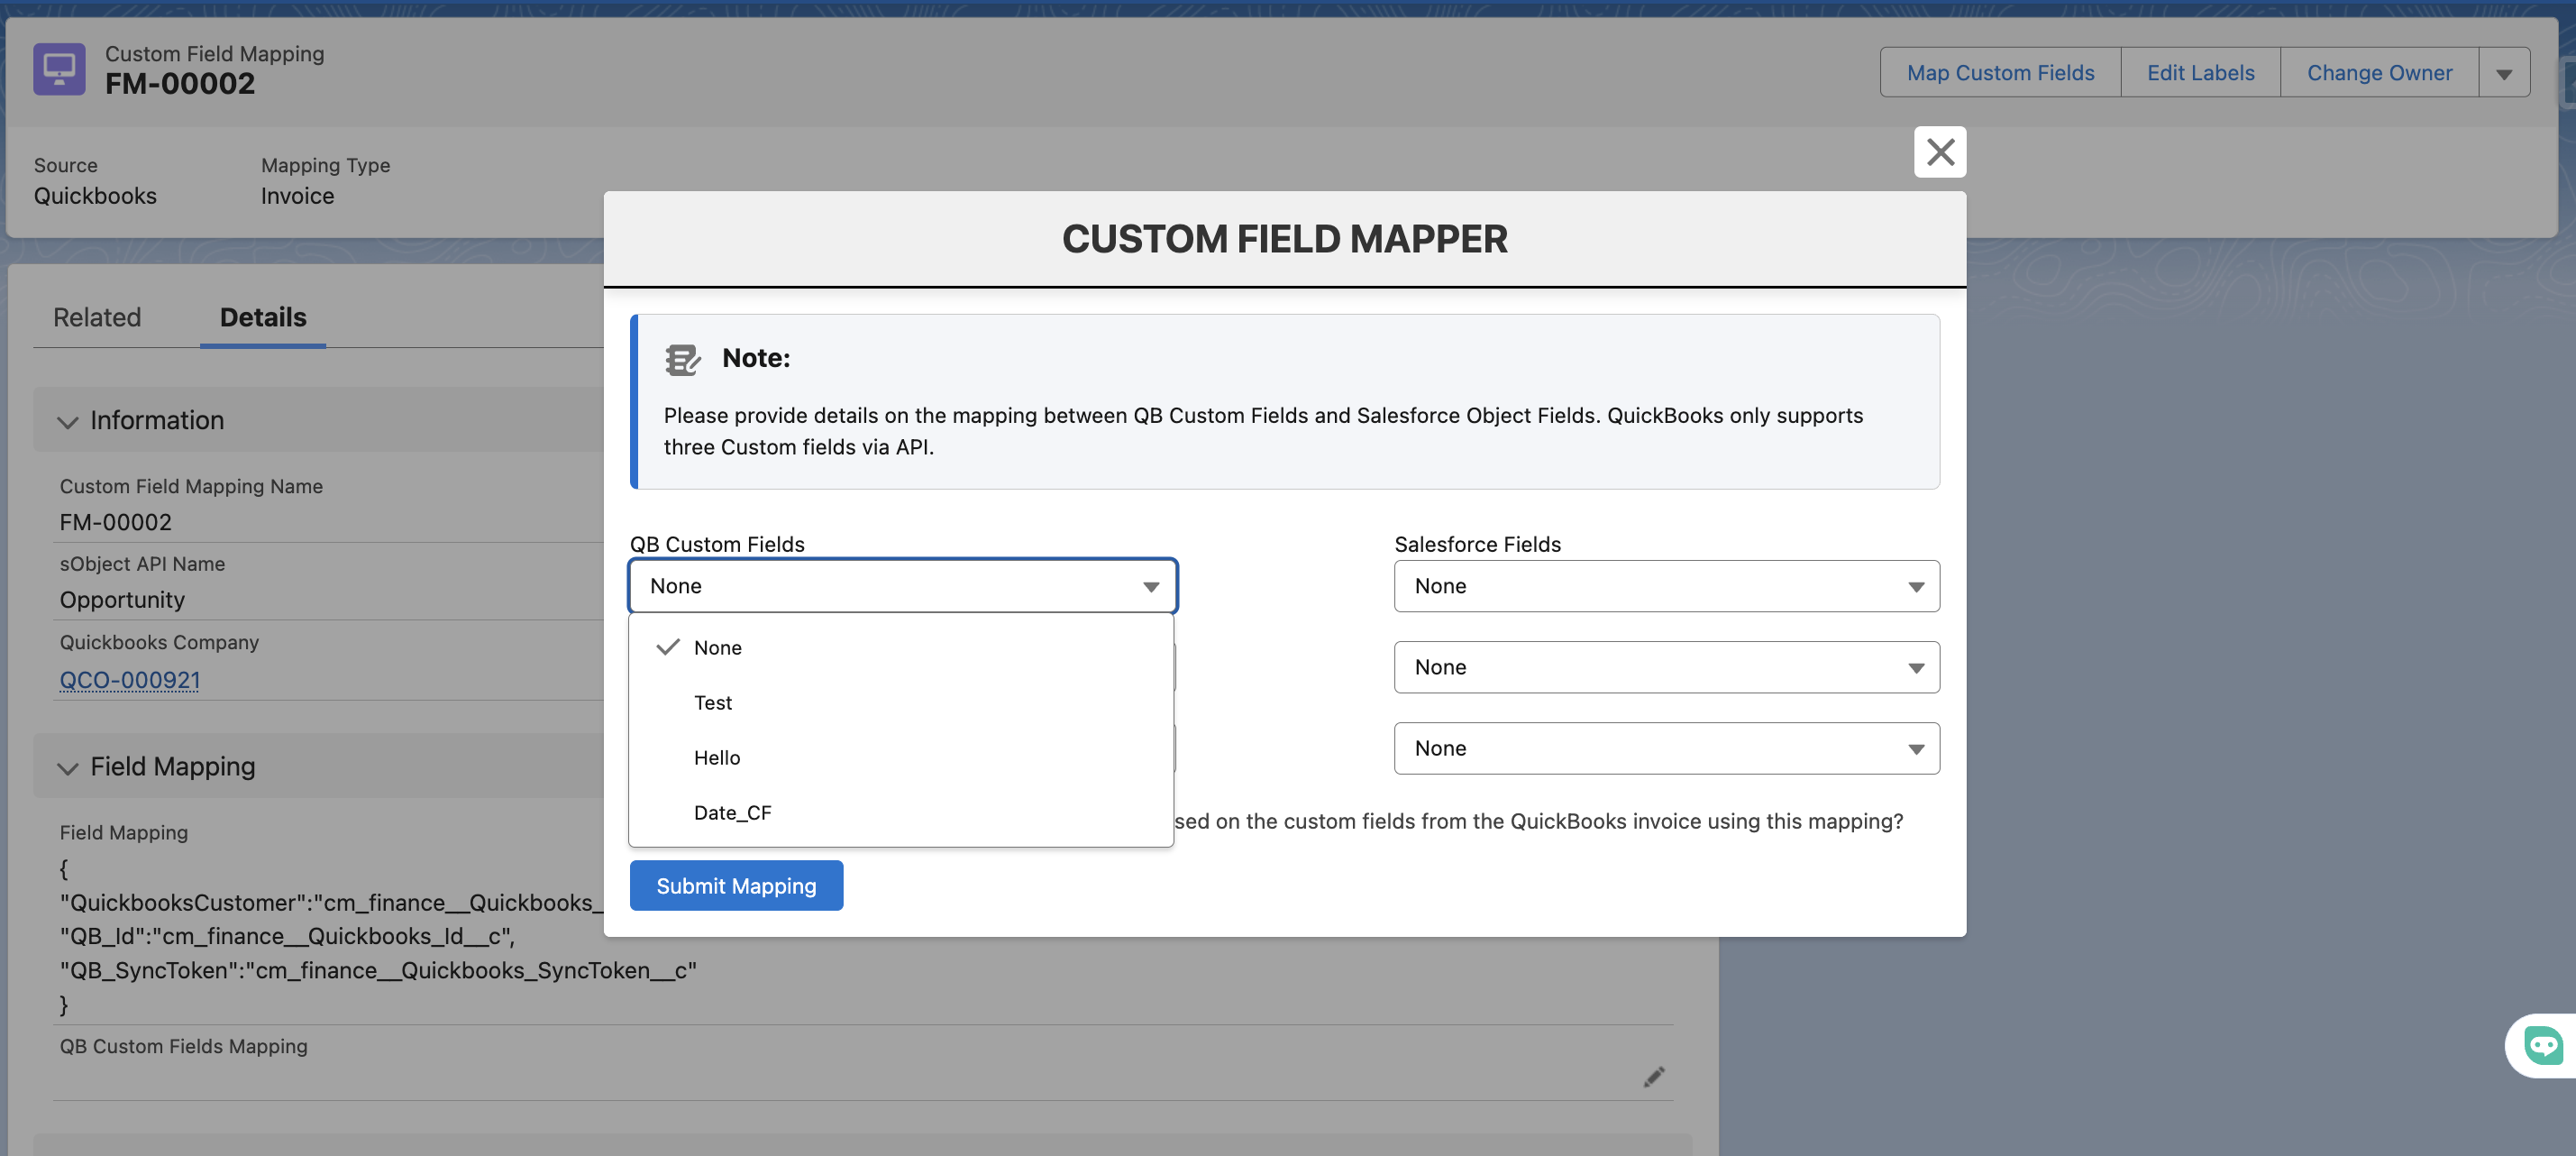The height and width of the screenshot is (1156, 2576).
Task: Click the Edit Labels button
Action: 2200,73
